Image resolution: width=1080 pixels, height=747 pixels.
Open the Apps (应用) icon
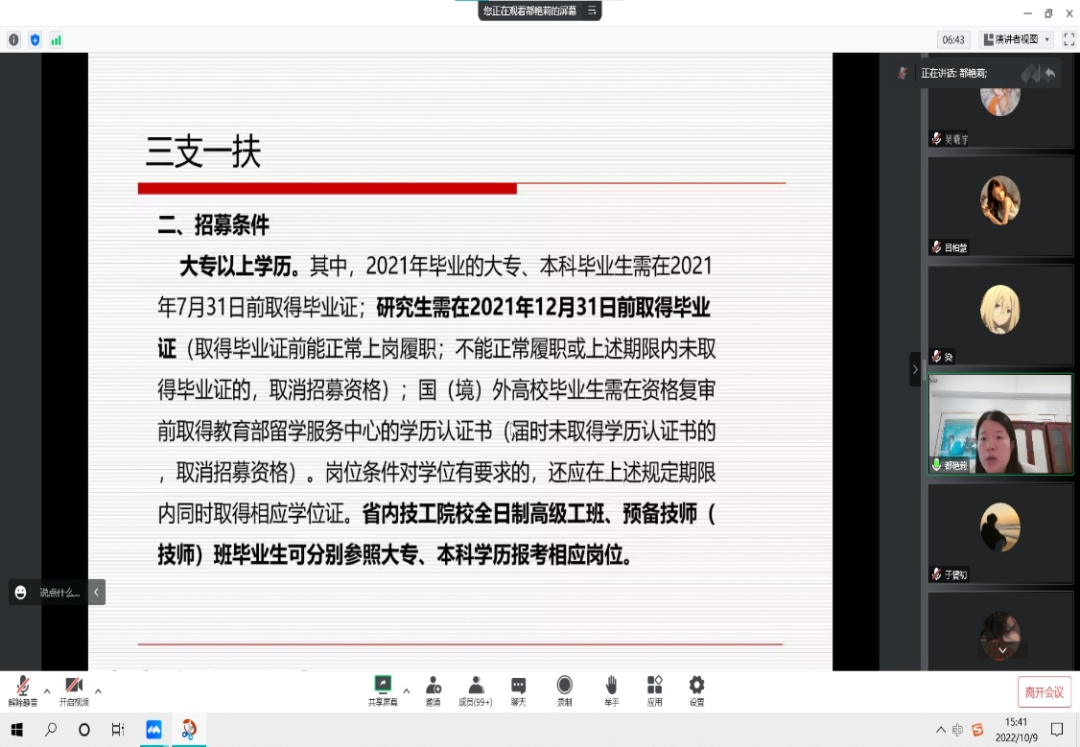pyautogui.click(x=654, y=689)
